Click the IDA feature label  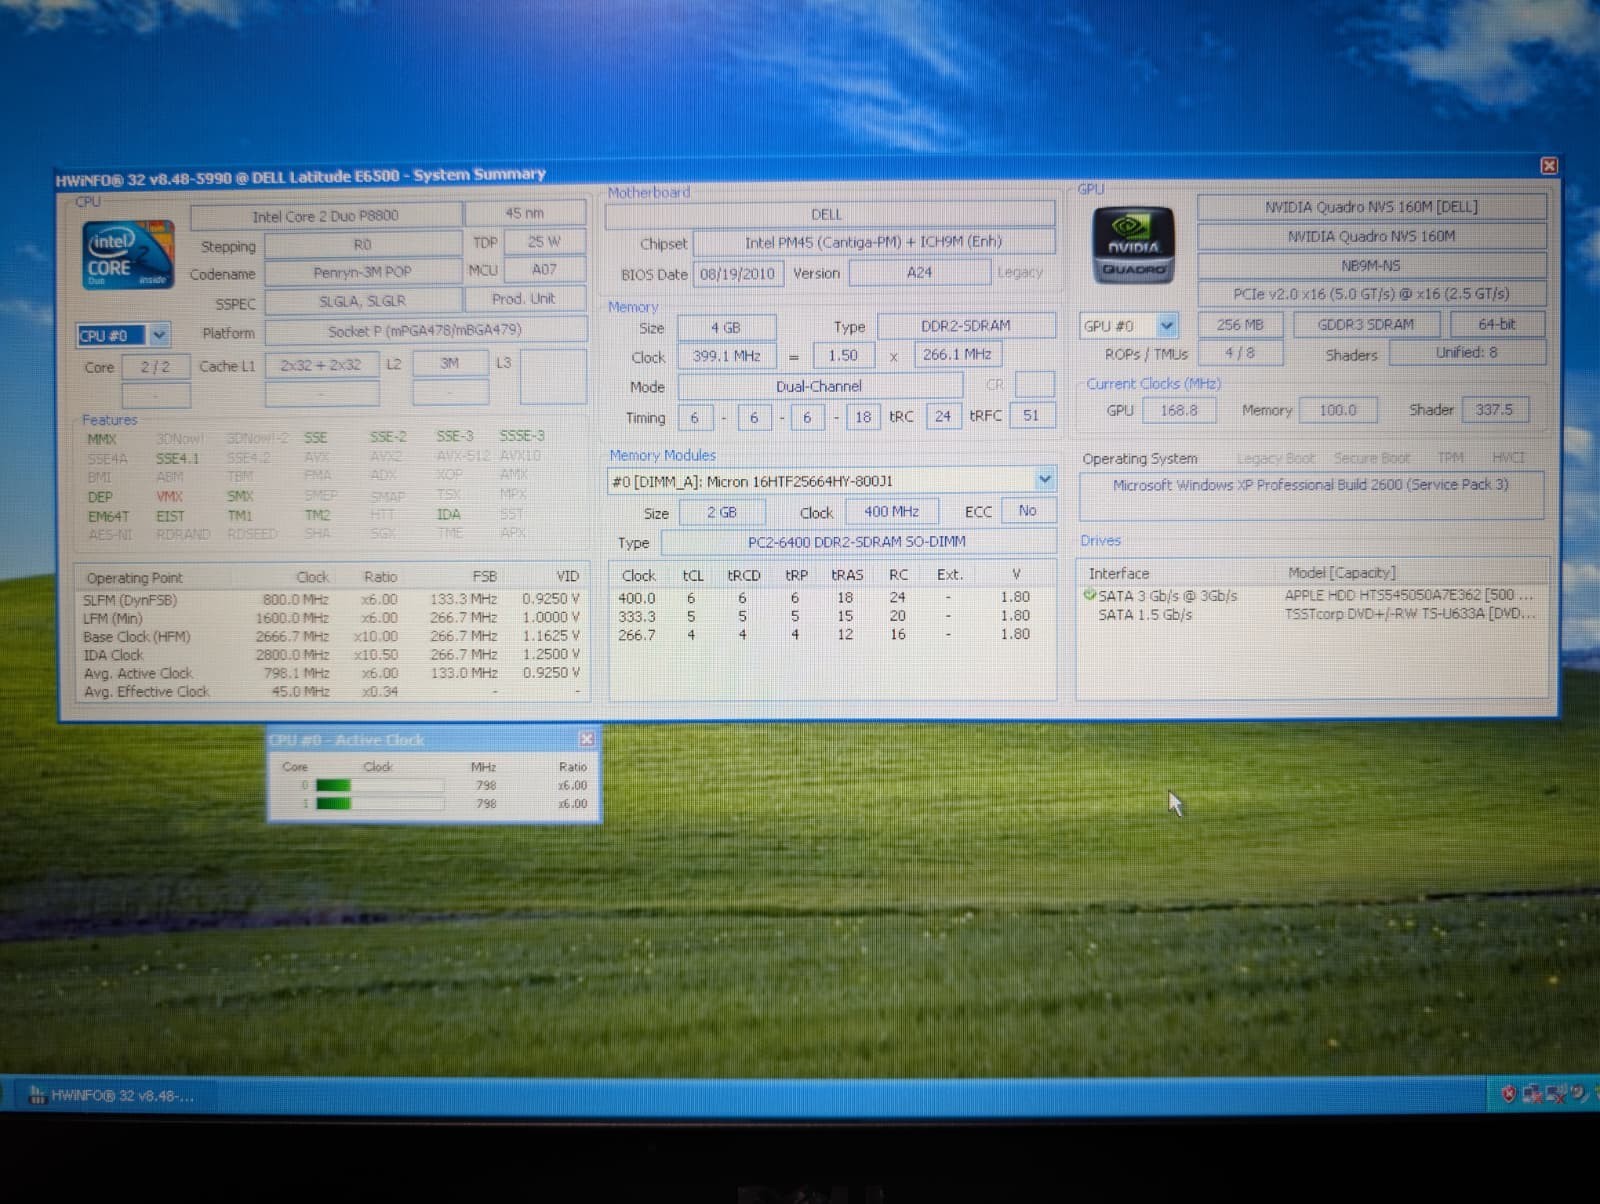[x=448, y=514]
